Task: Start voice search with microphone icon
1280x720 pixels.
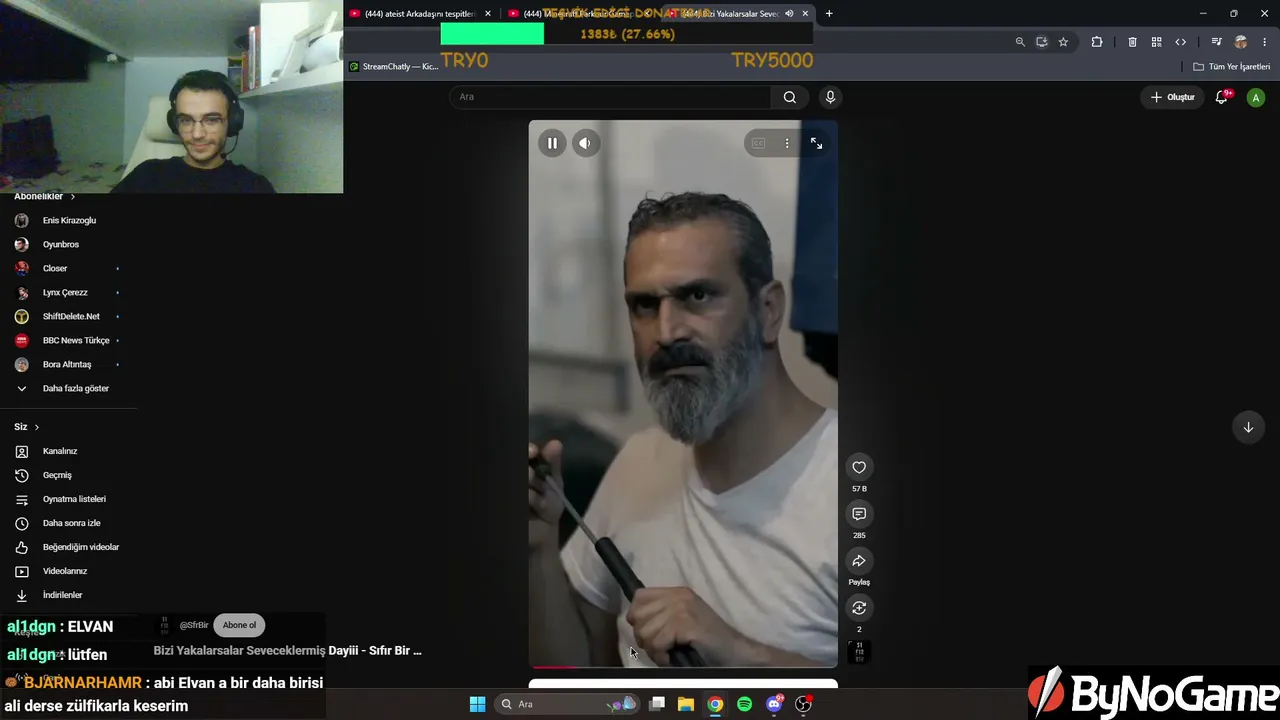Action: 830,97
